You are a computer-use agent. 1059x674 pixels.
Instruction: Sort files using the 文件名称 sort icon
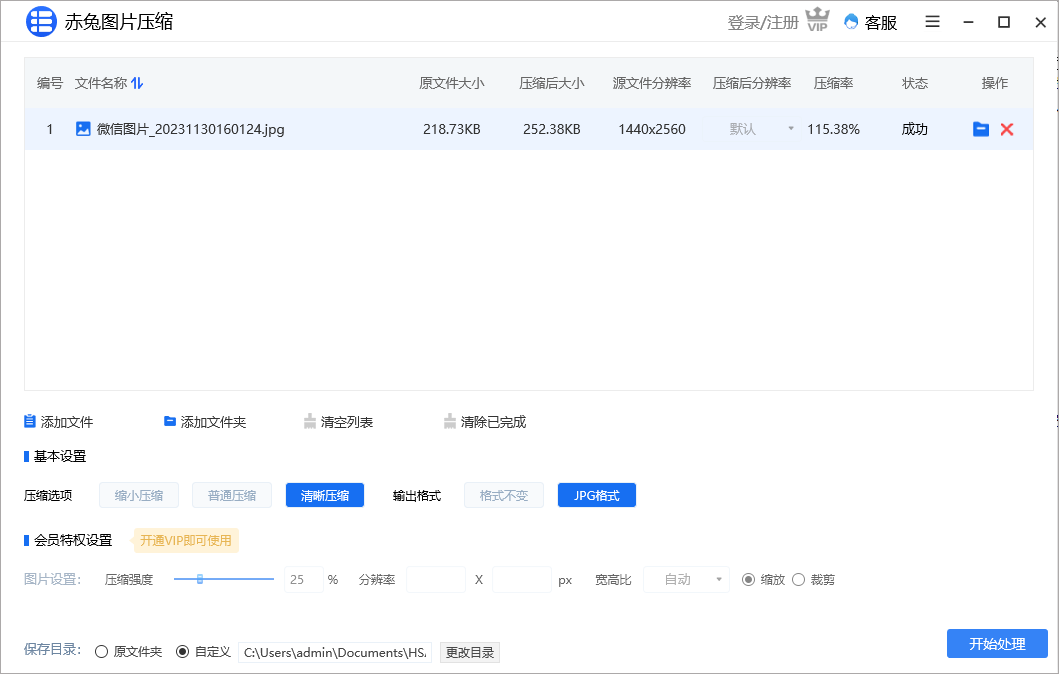click(138, 84)
